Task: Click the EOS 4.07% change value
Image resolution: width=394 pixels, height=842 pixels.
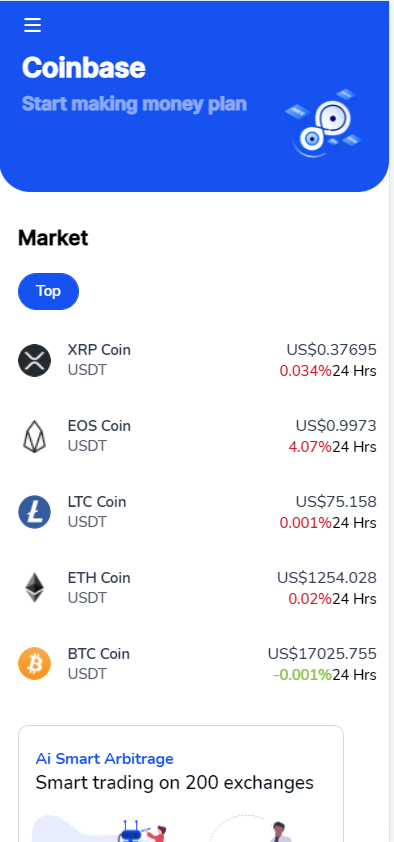Action: (310, 447)
